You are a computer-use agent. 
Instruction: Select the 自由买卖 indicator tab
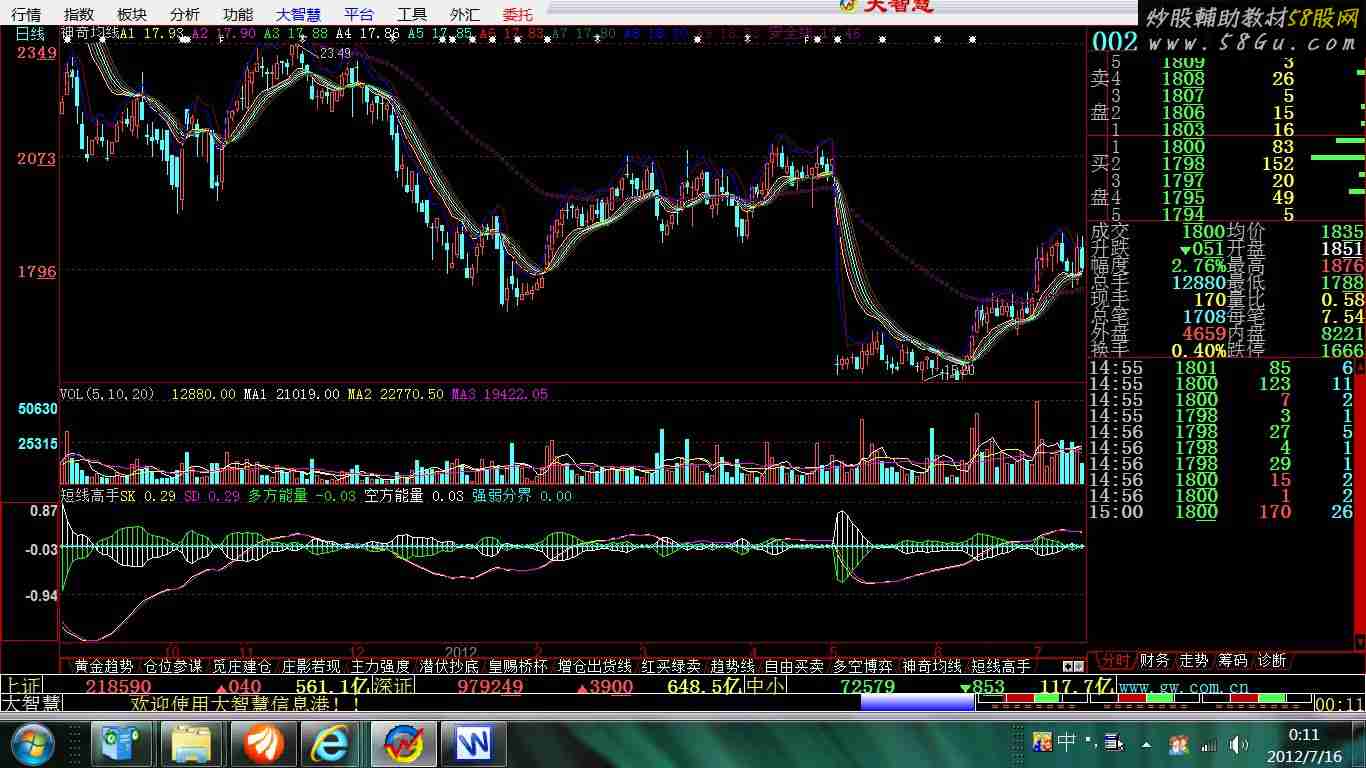[x=794, y=666]
